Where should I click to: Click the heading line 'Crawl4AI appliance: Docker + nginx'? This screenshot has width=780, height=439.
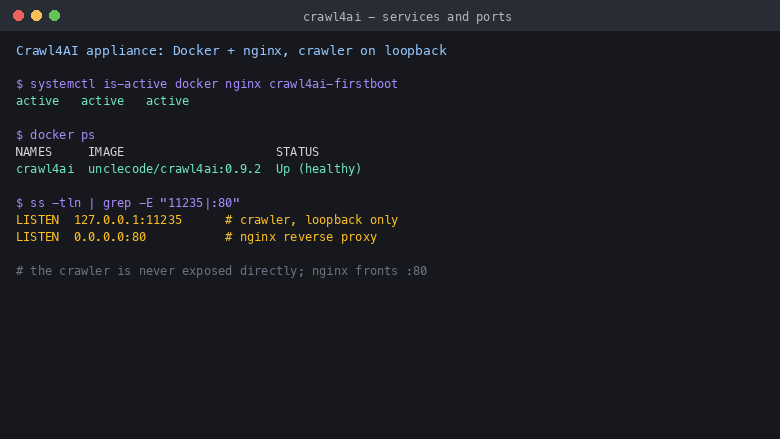pos(231,51)
